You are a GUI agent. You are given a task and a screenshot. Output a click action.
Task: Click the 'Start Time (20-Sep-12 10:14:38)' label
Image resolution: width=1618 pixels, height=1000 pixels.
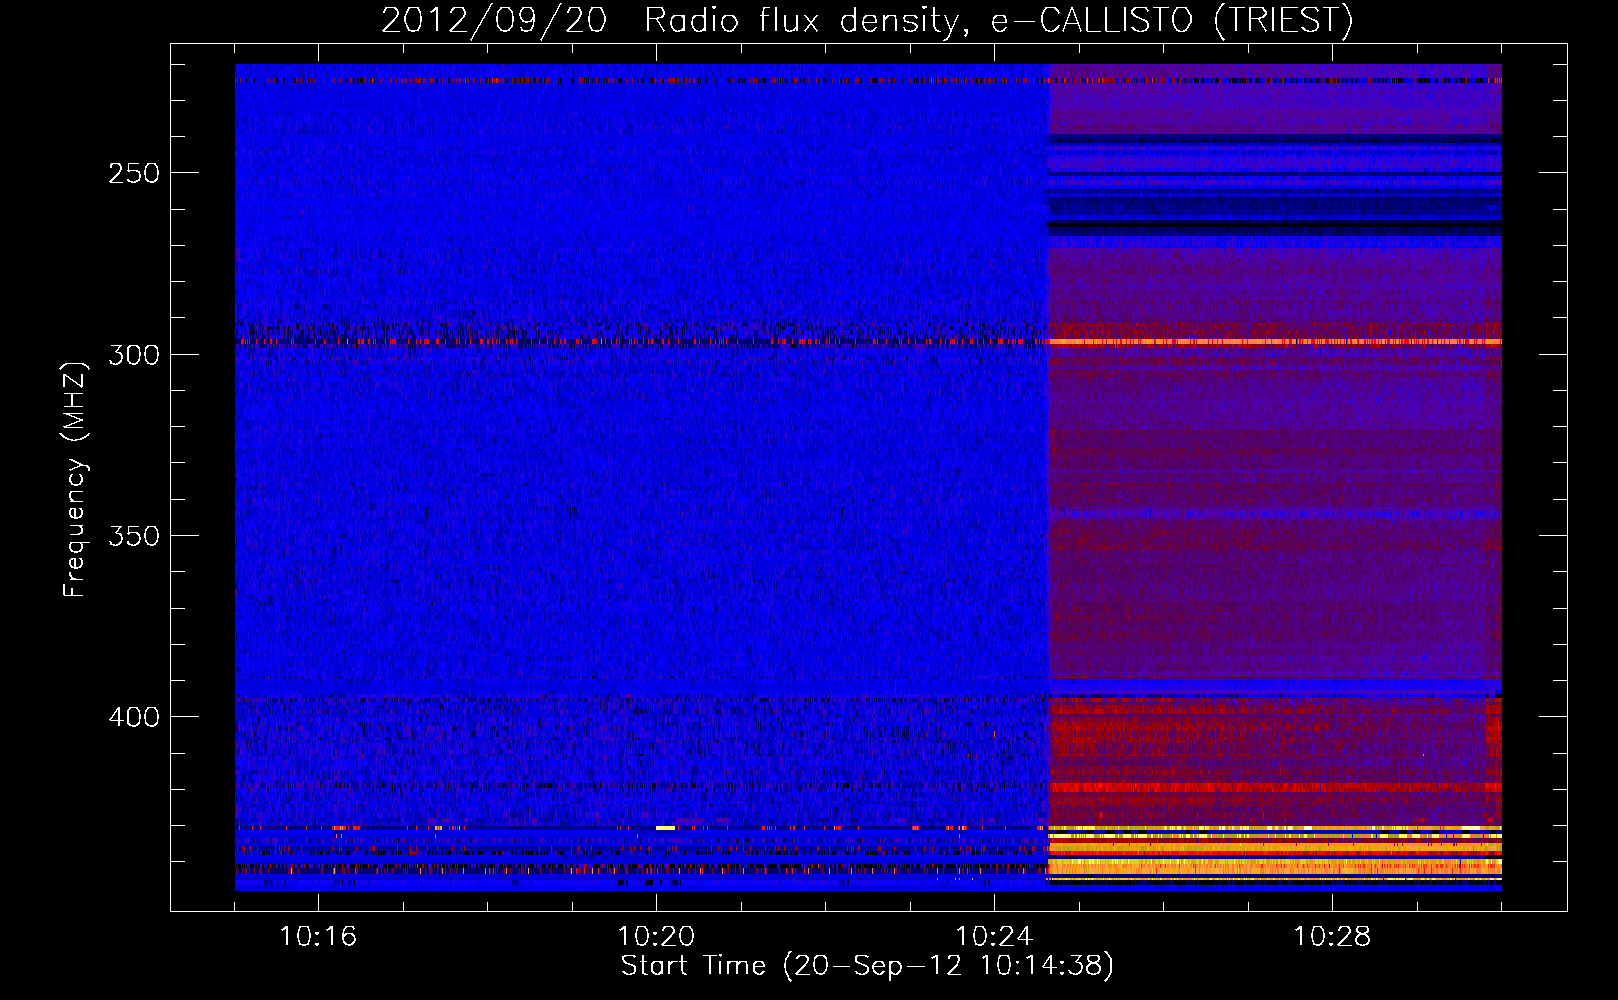[867, 966]
